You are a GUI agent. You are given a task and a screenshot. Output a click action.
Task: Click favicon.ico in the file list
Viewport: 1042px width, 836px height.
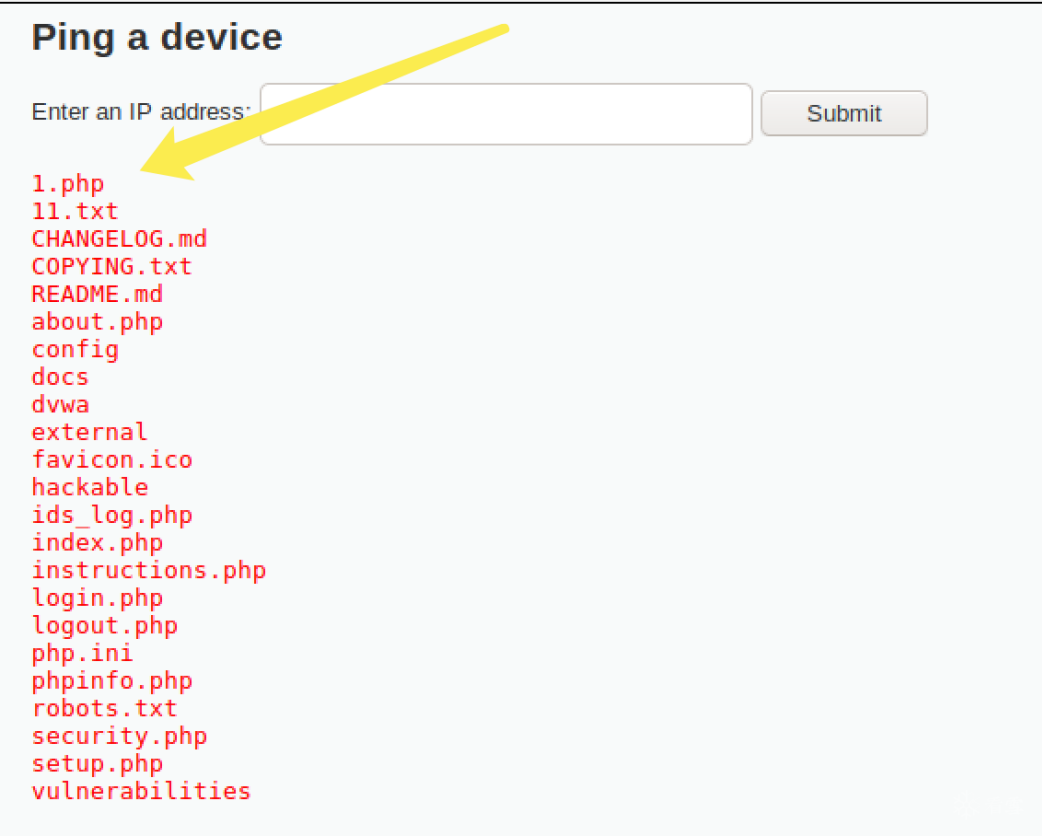tap(112, 460)
